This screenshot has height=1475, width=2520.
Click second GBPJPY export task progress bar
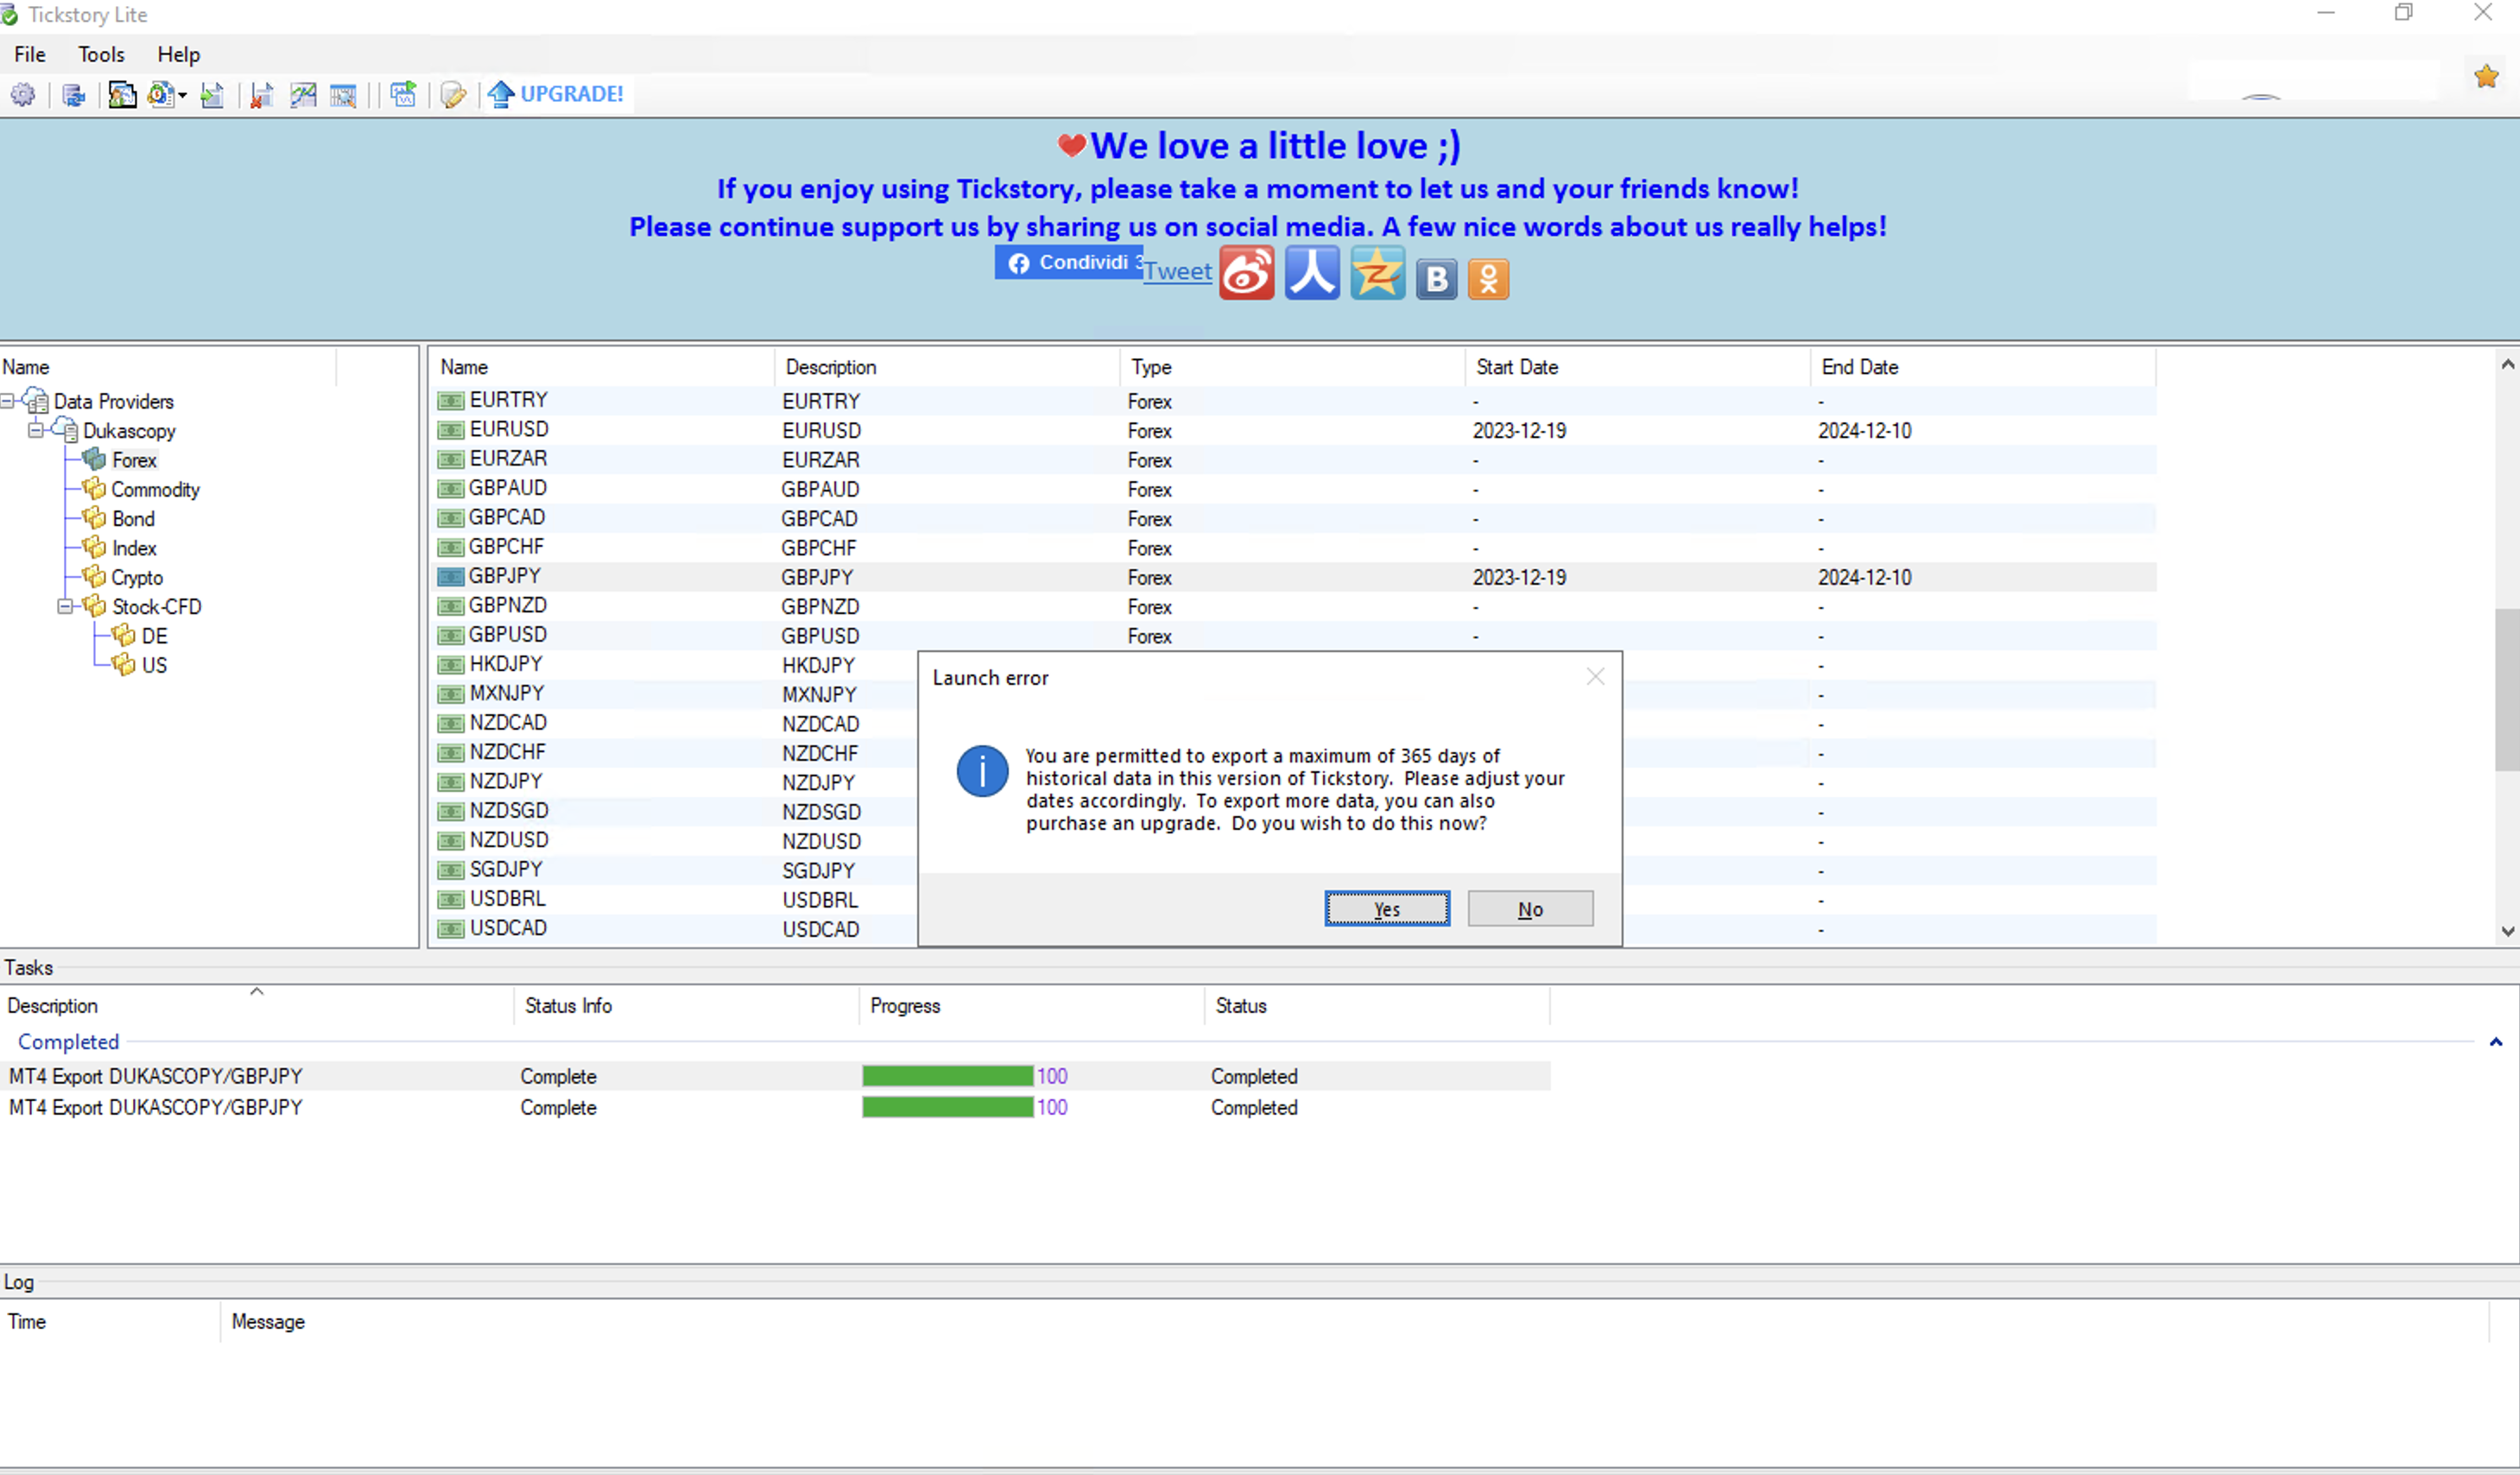pyautogui.click(x=948, y=1107)
